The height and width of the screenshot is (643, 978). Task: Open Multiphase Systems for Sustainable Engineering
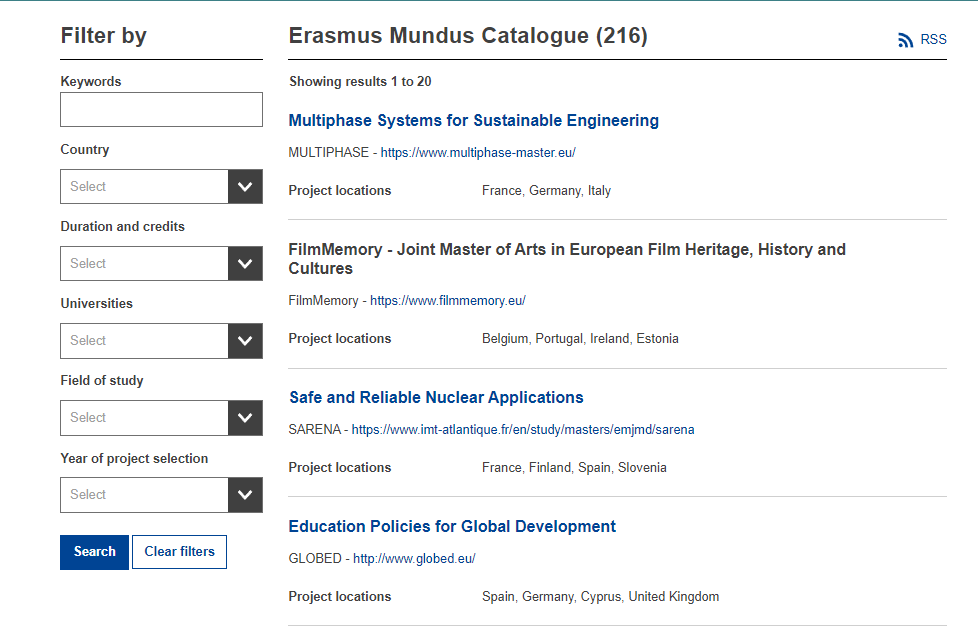pos(473,120)
